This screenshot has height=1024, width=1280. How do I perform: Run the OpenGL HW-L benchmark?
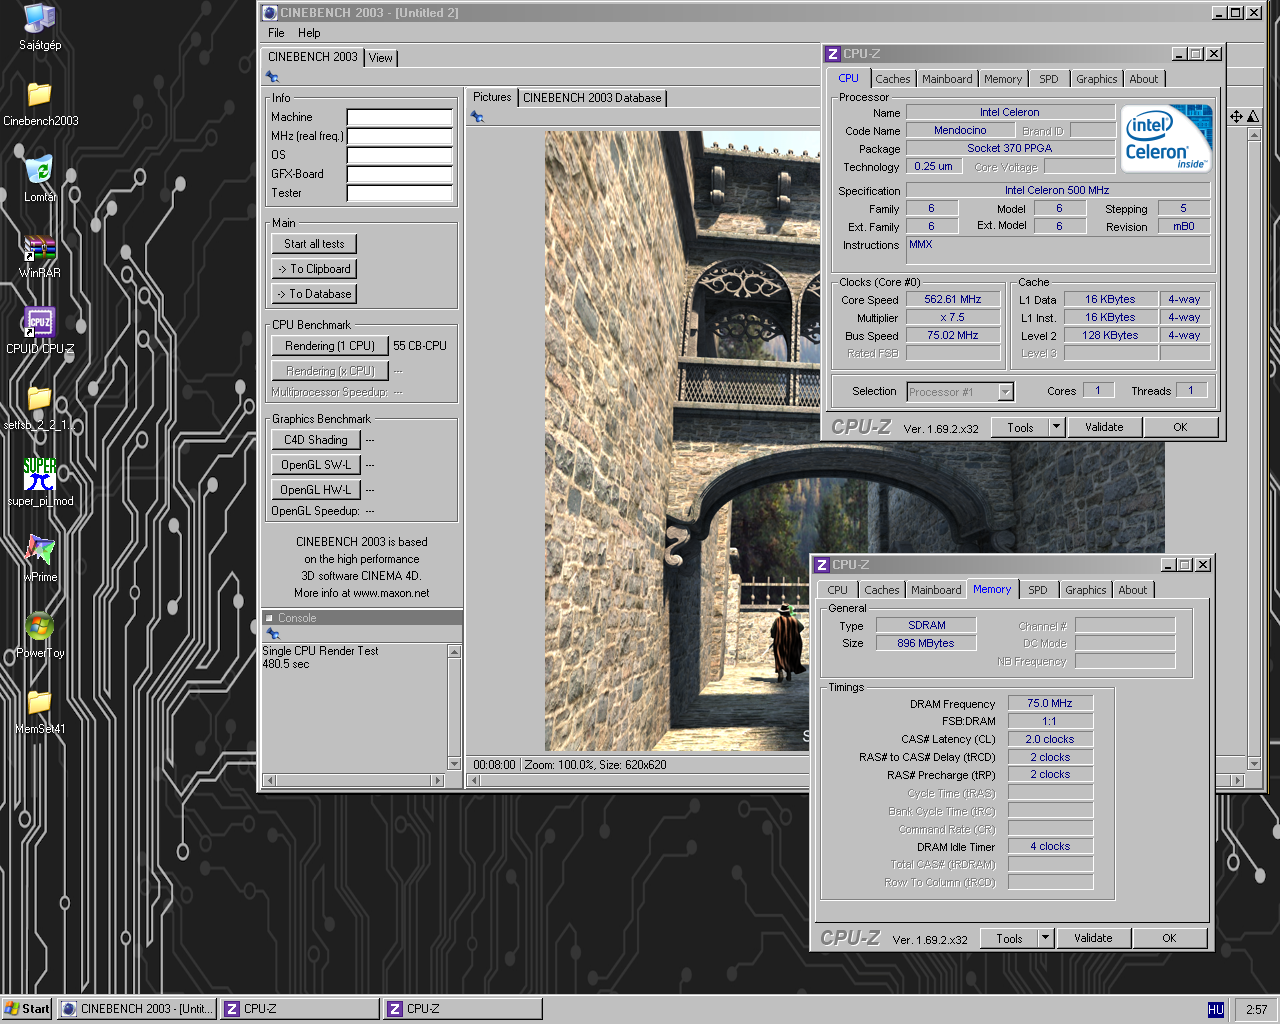[316, 490]
